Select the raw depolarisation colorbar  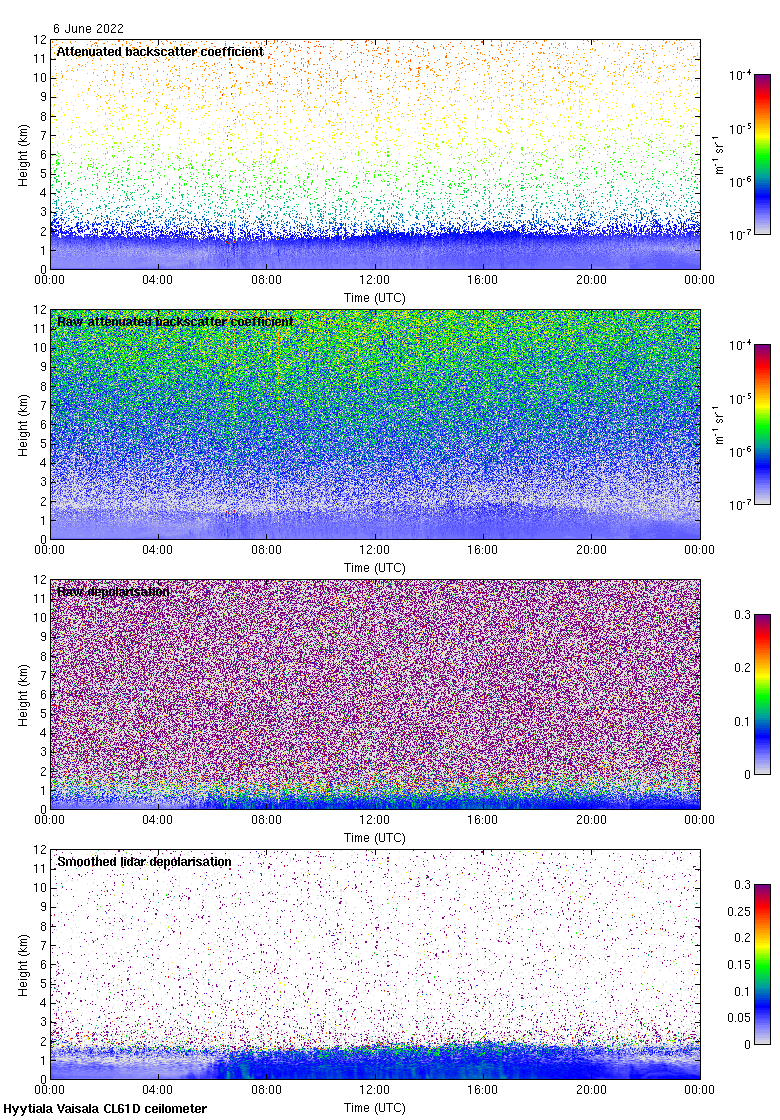[762, 694]
